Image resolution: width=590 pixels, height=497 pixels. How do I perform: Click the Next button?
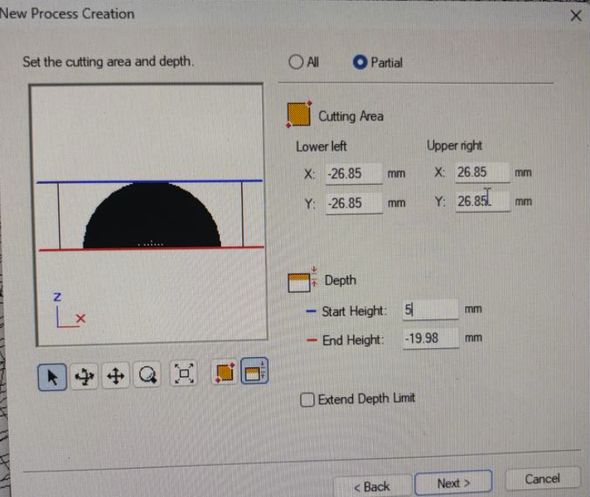tap(453, 483)
